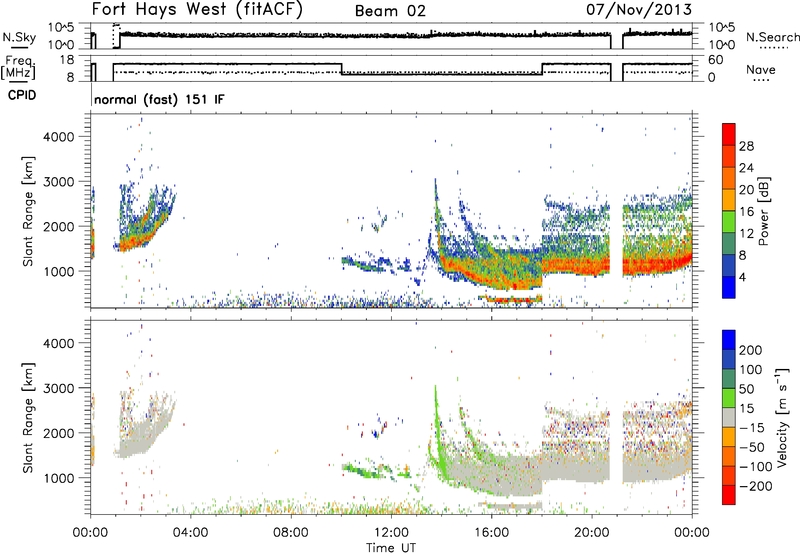Pick the red bottom segment of the Velocity colorbar
The image size is (800, 554).
click(729, 495)
